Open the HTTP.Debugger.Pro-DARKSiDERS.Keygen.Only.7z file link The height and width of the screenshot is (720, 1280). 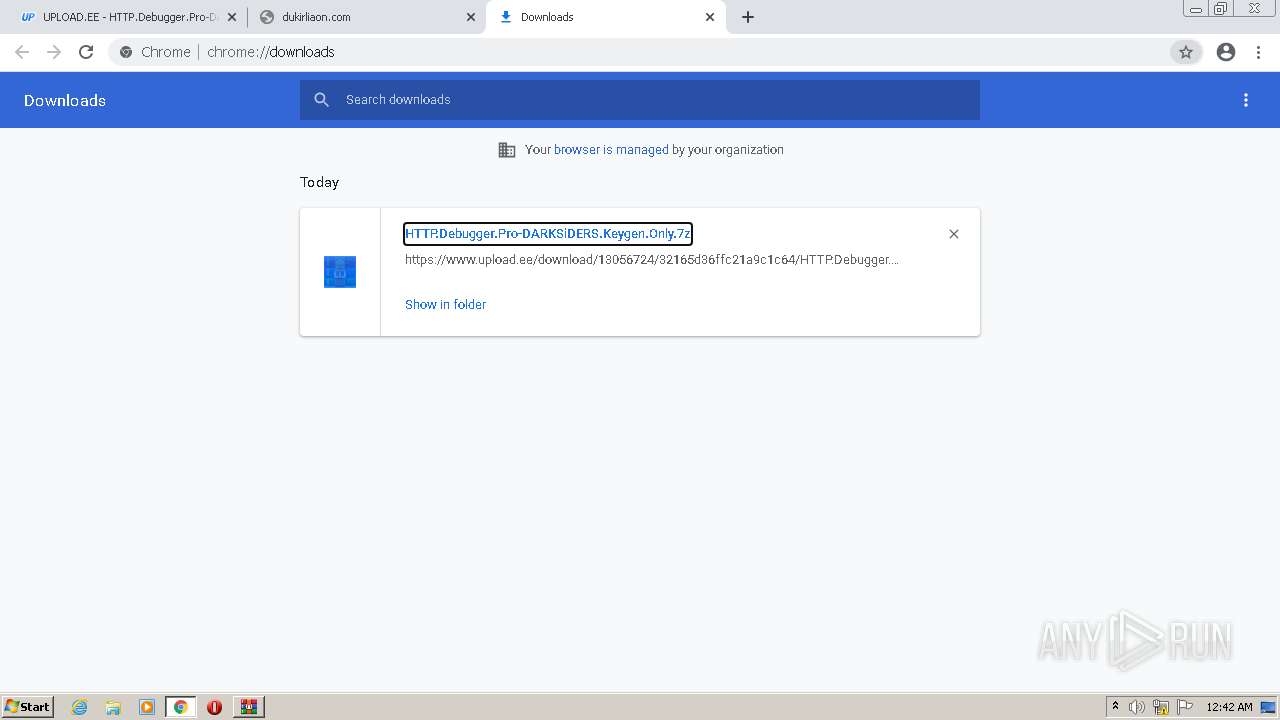[x=548, y=234]
